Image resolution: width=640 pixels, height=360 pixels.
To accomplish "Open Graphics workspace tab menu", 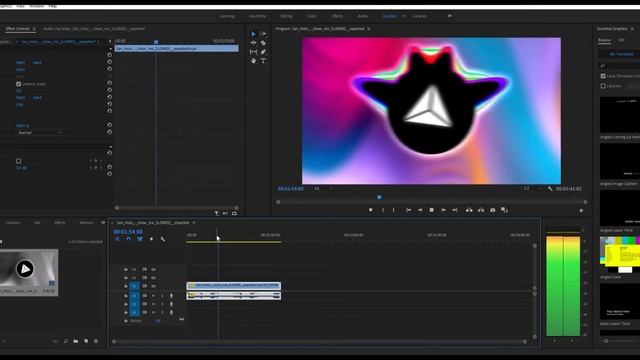I will point(403,16).
